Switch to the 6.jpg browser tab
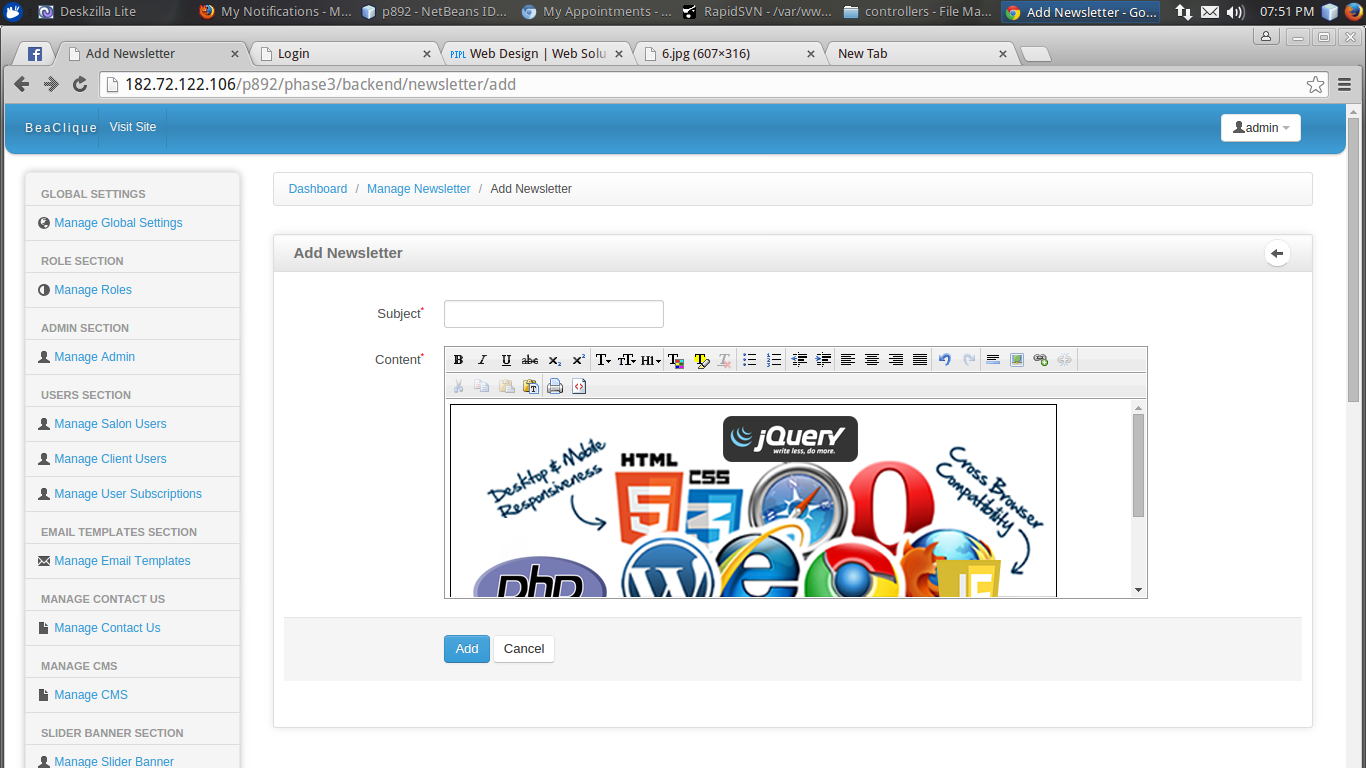Screen dimensions: 1366x768 pyautogui.click(x=729, y=54)
